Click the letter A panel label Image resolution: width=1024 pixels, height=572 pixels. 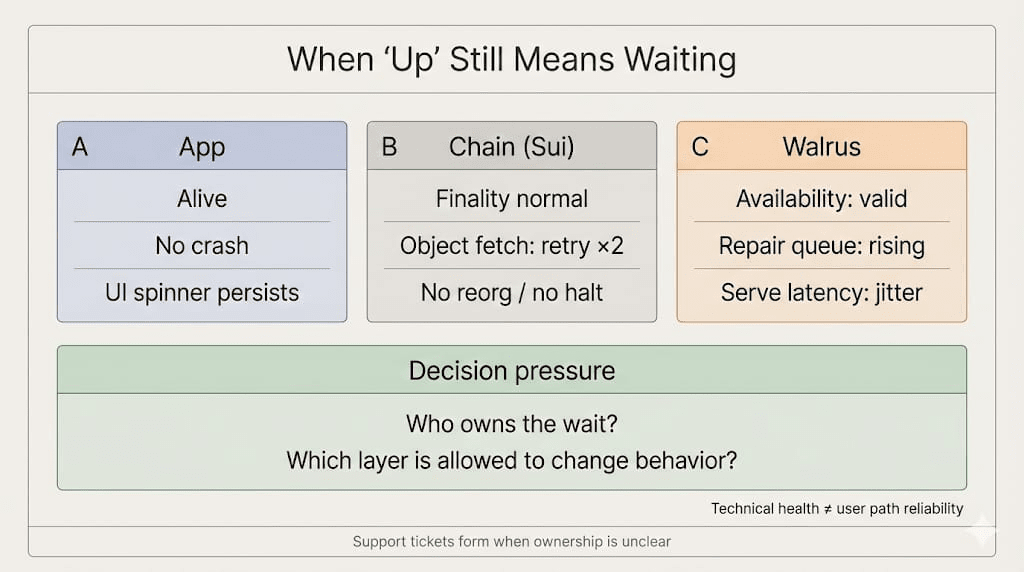point(81,147)
